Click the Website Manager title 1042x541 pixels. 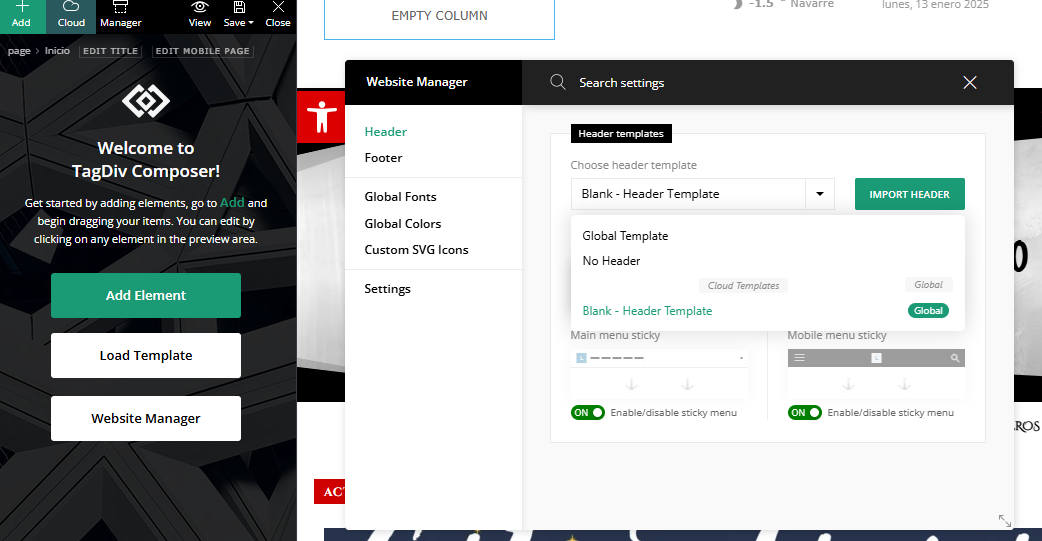pyautogui.click(x=417, y=82)
